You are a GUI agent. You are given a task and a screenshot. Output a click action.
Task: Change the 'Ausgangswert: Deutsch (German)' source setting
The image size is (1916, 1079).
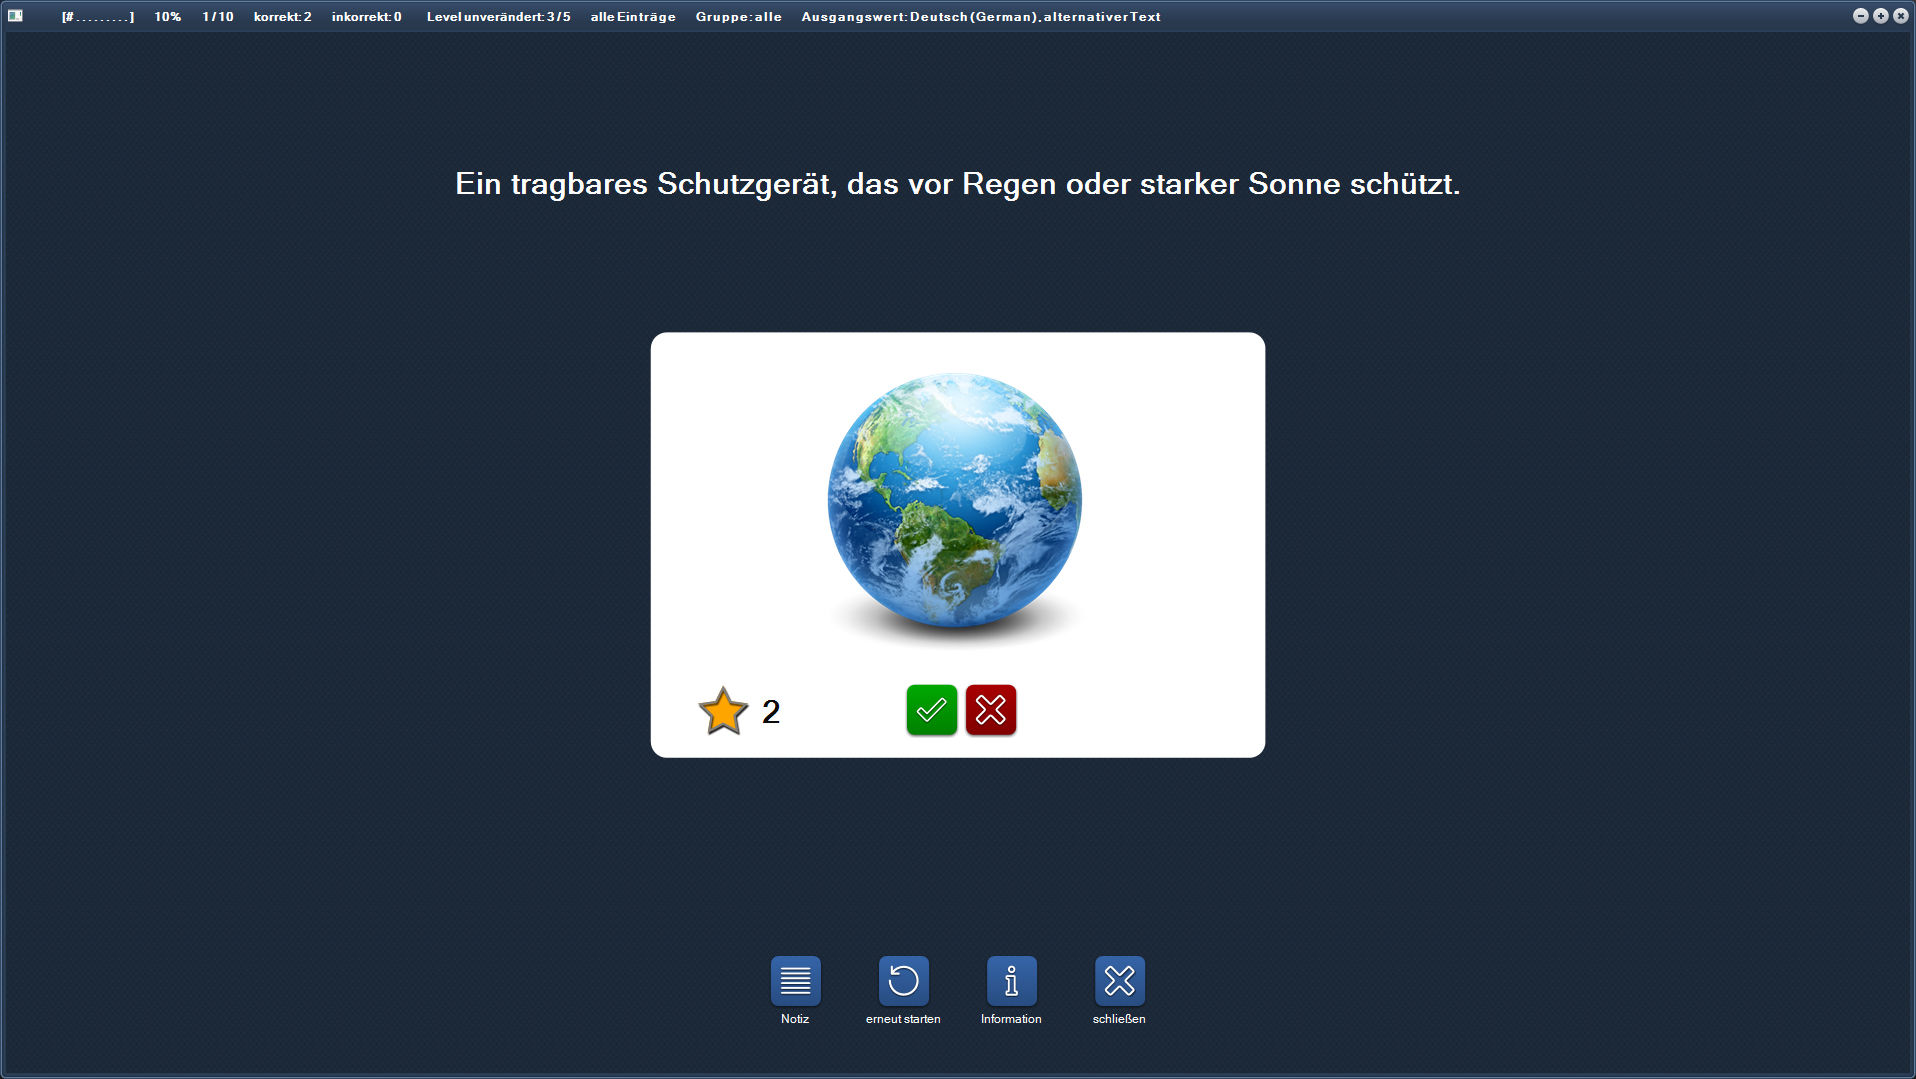tap(918, 16)
